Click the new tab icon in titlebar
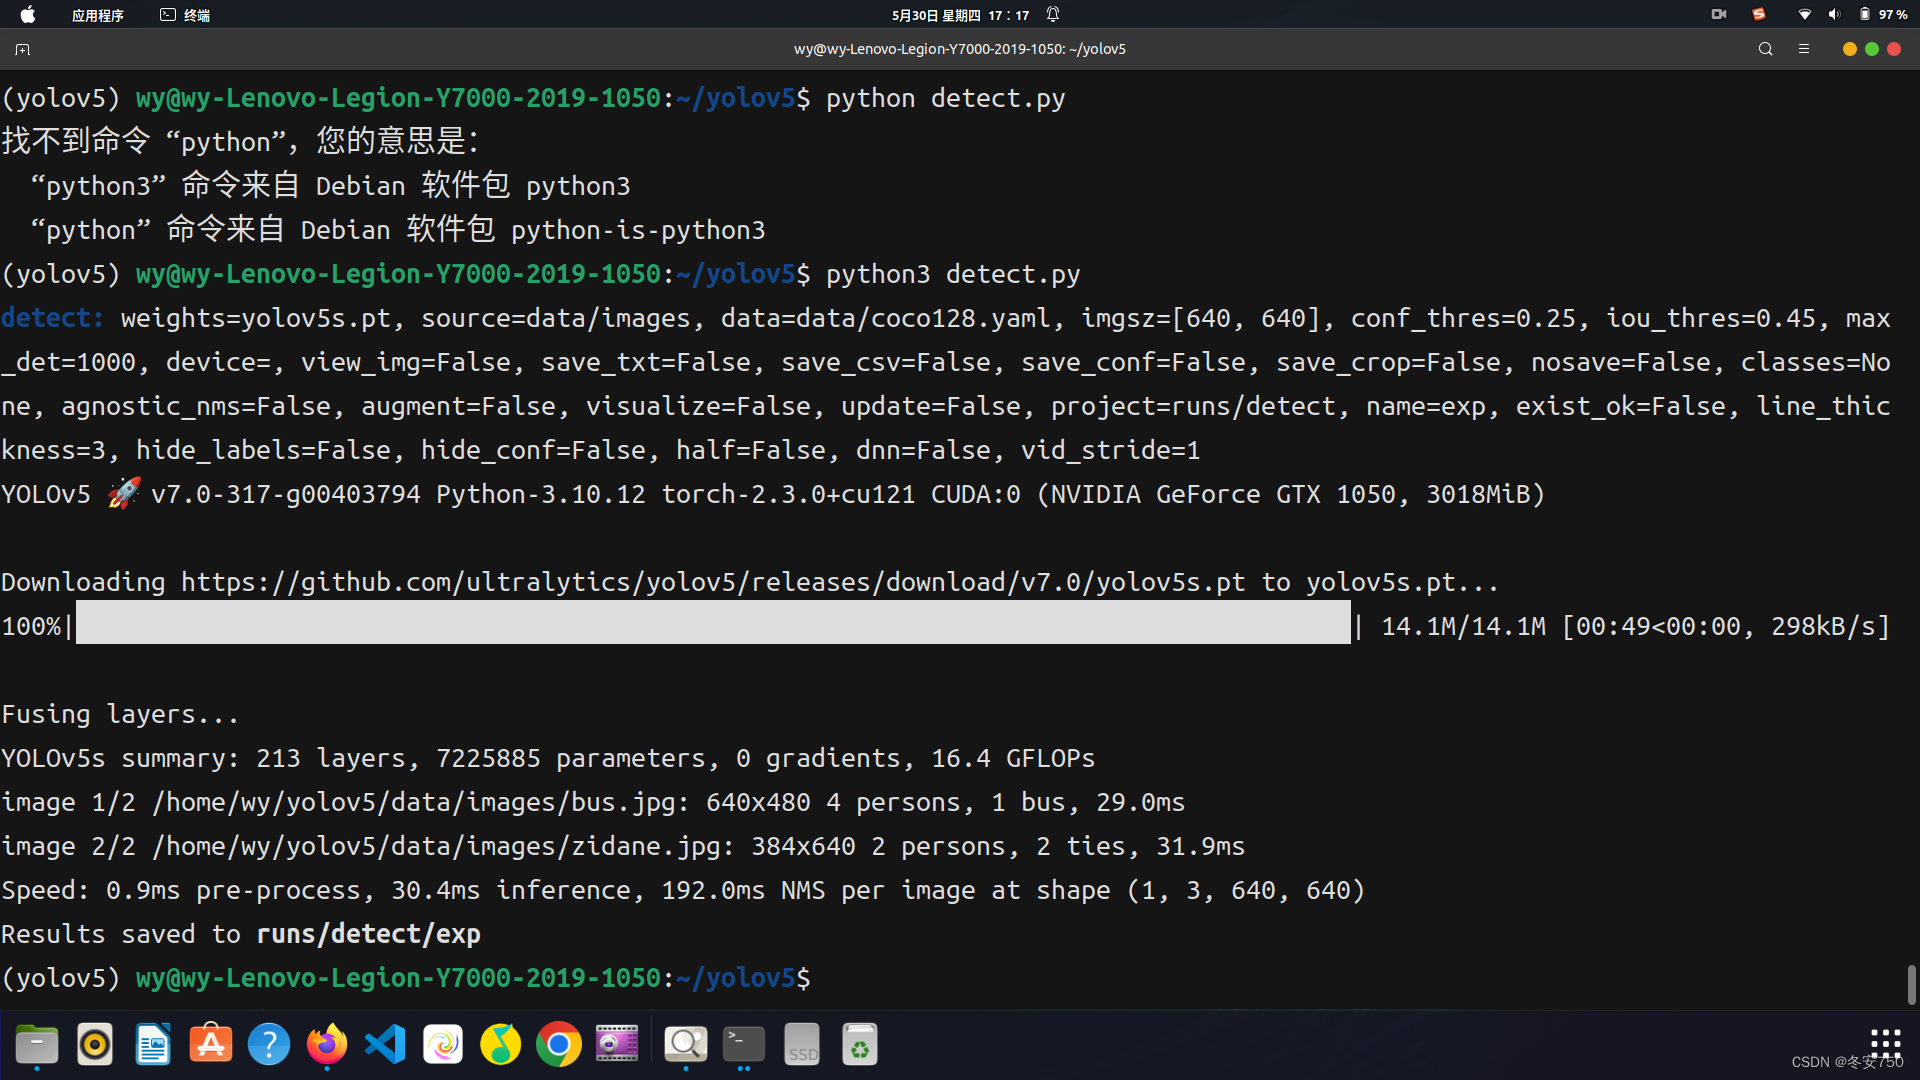 click(22, 49)
